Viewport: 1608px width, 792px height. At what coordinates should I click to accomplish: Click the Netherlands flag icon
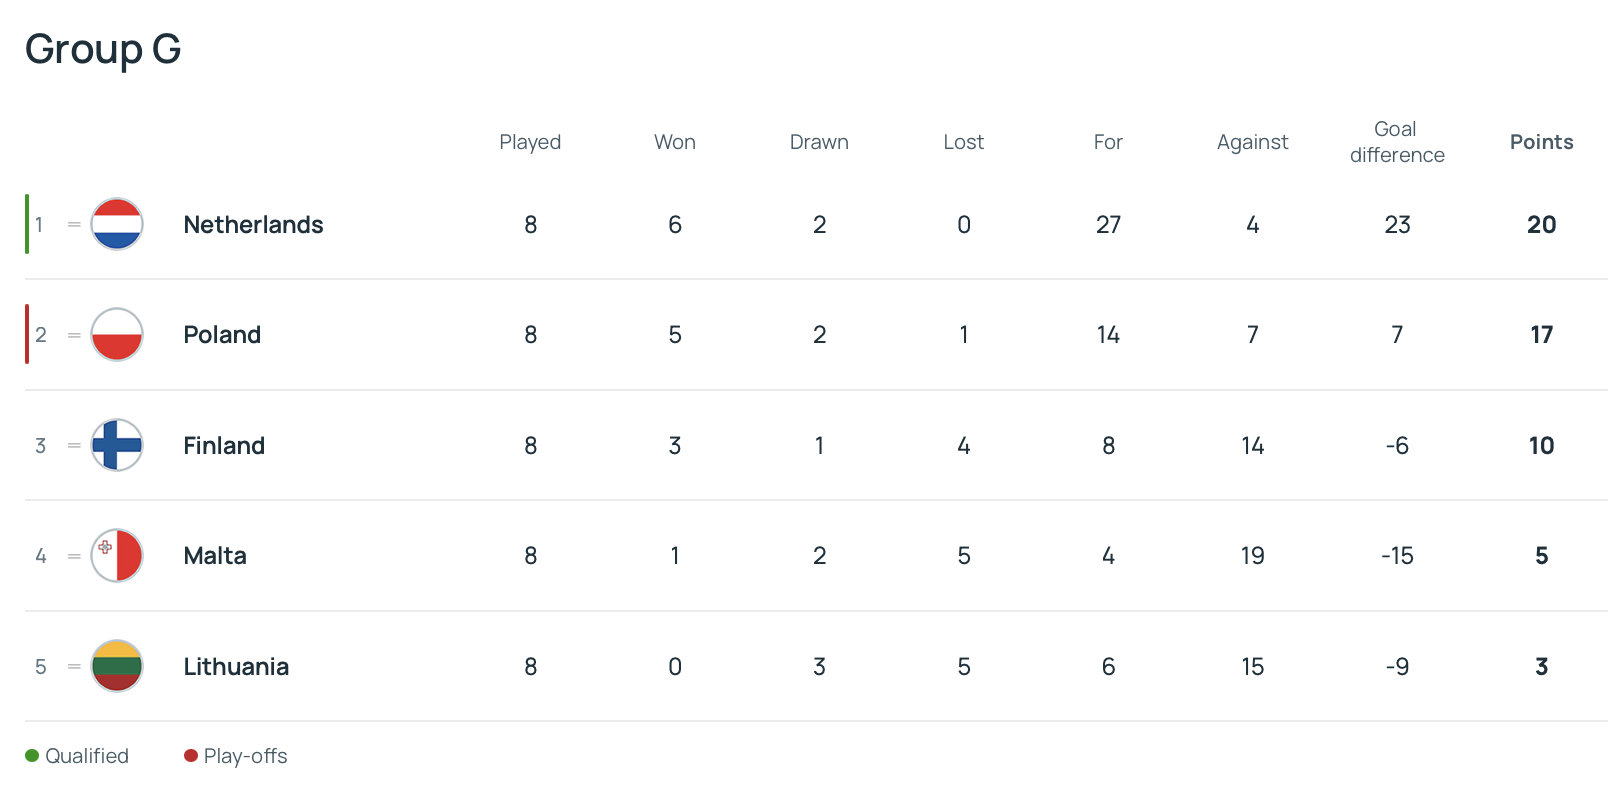click(x=117, y=224)
